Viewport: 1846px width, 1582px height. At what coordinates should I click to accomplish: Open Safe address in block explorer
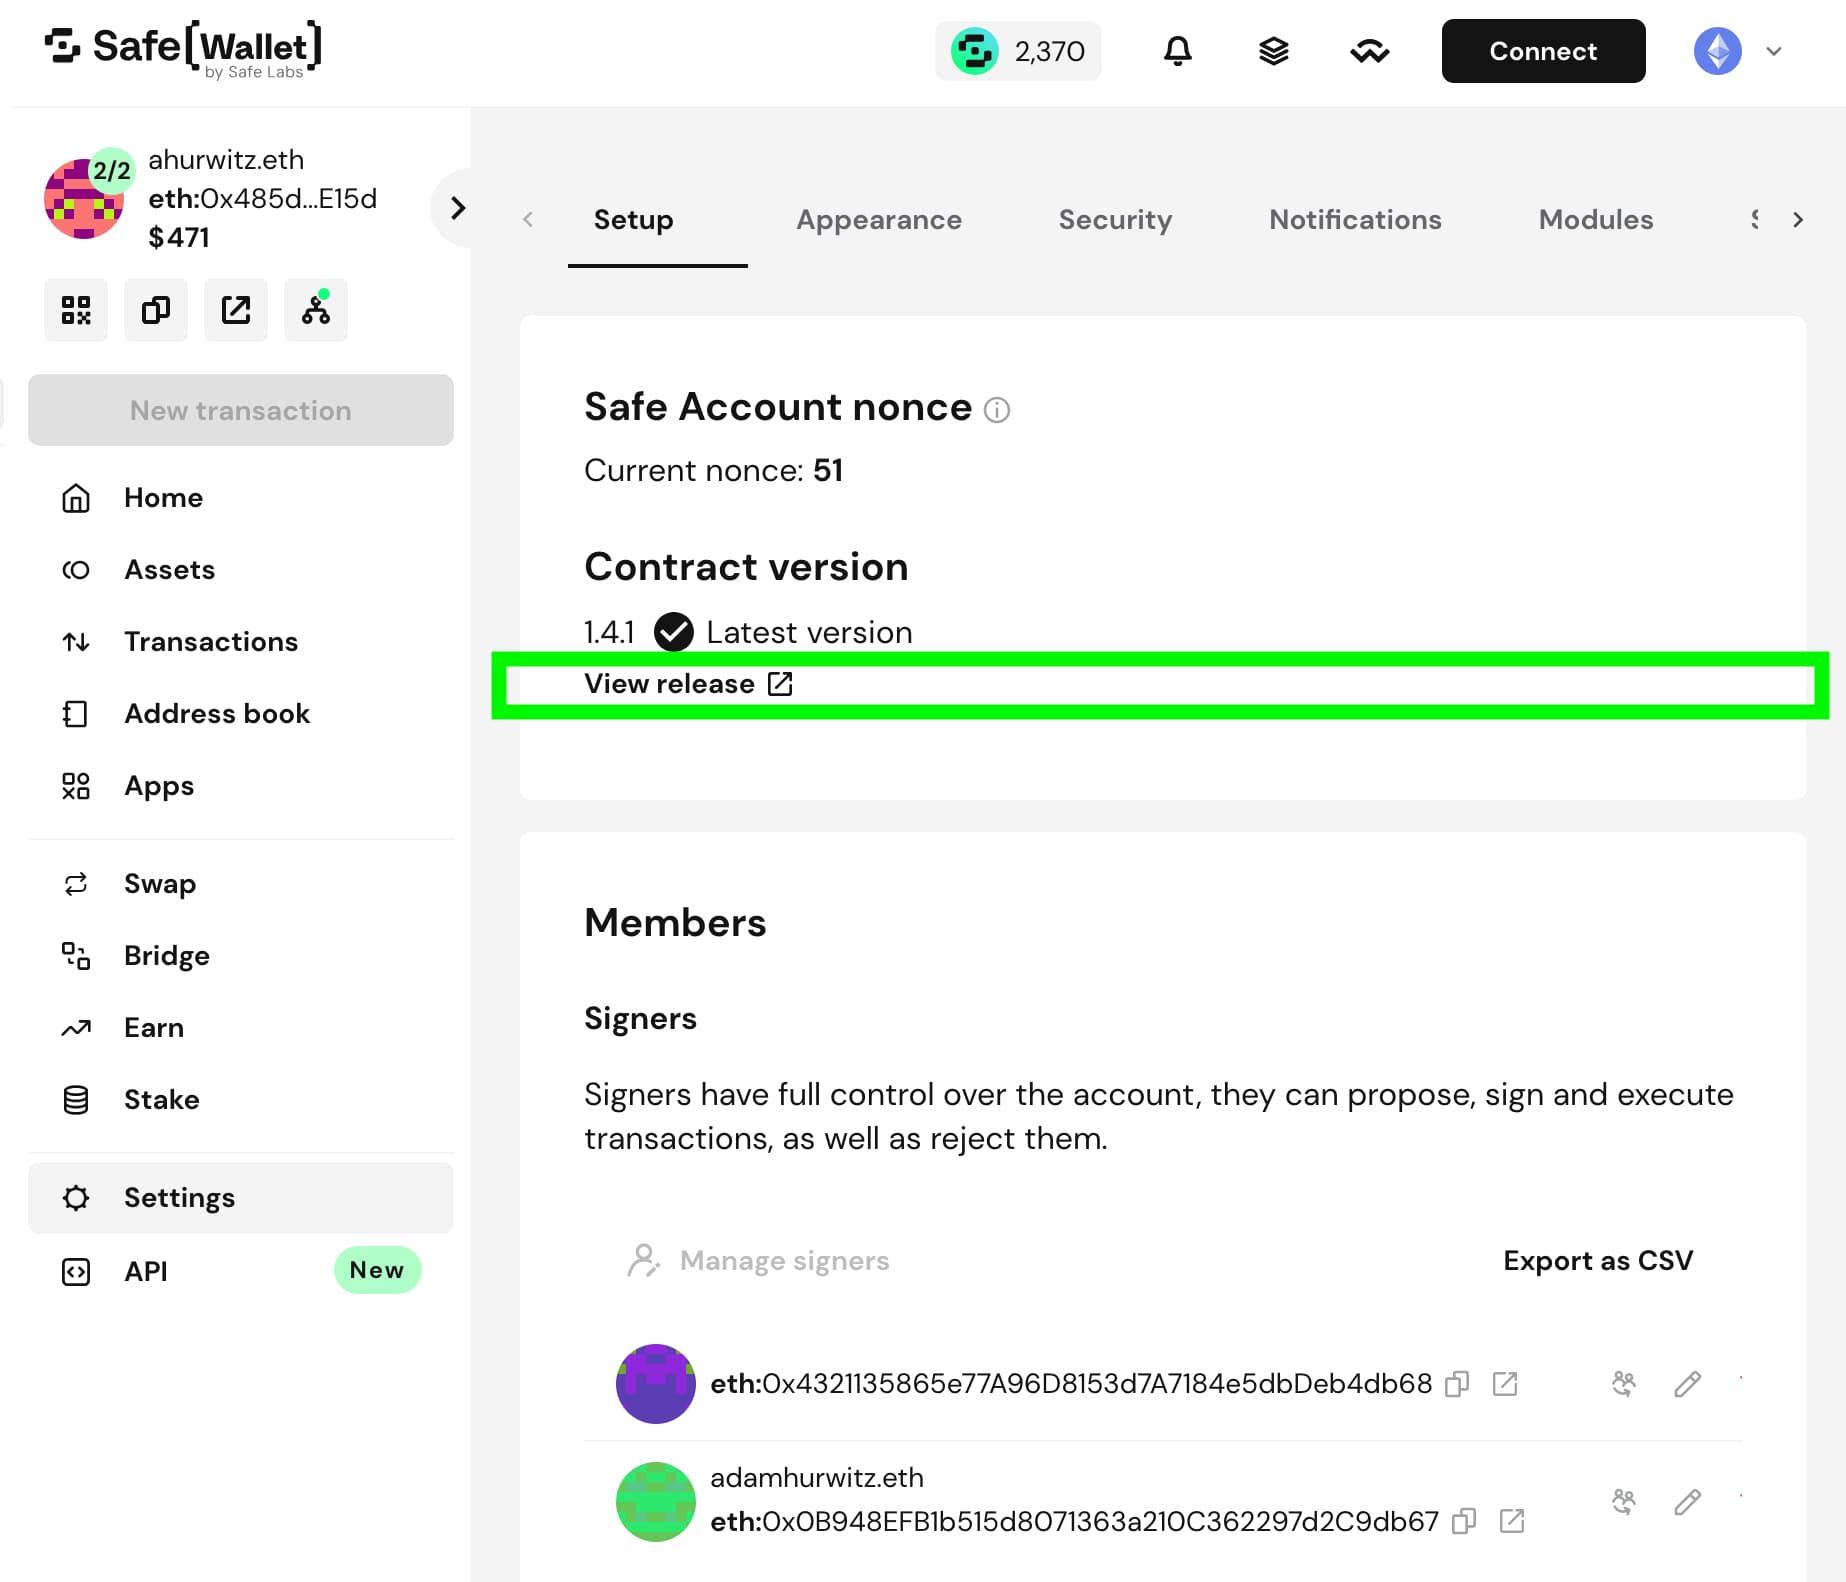236,310
